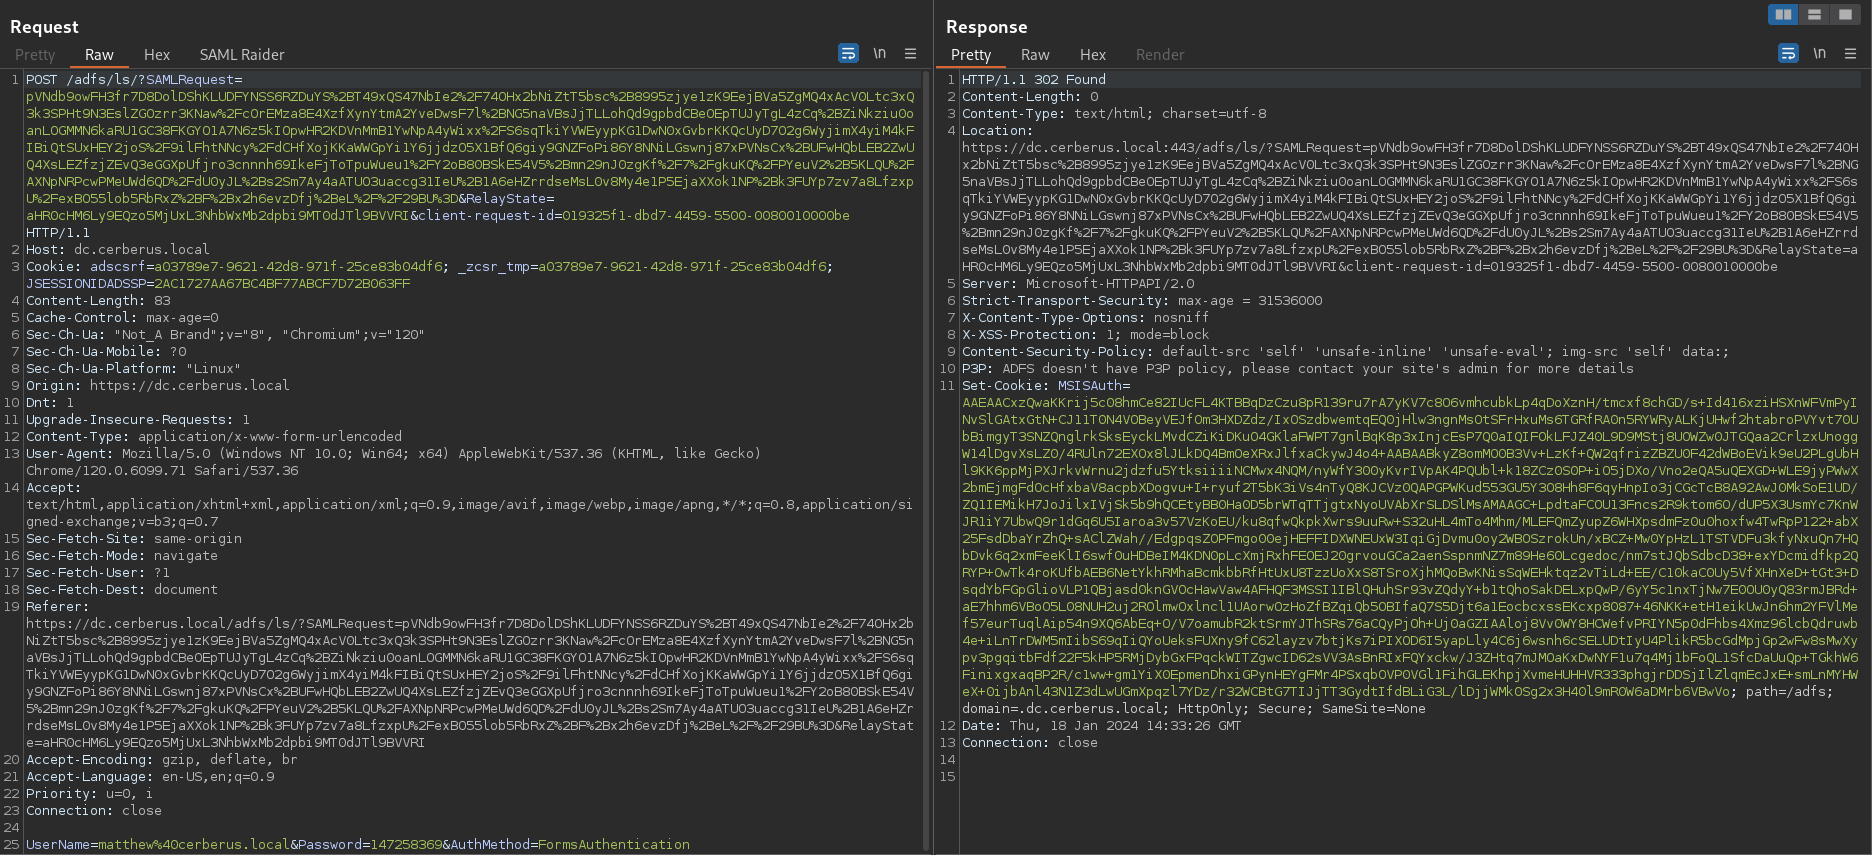Click the UserName matthew@cerberus.local body parameter

click(158, 845)
